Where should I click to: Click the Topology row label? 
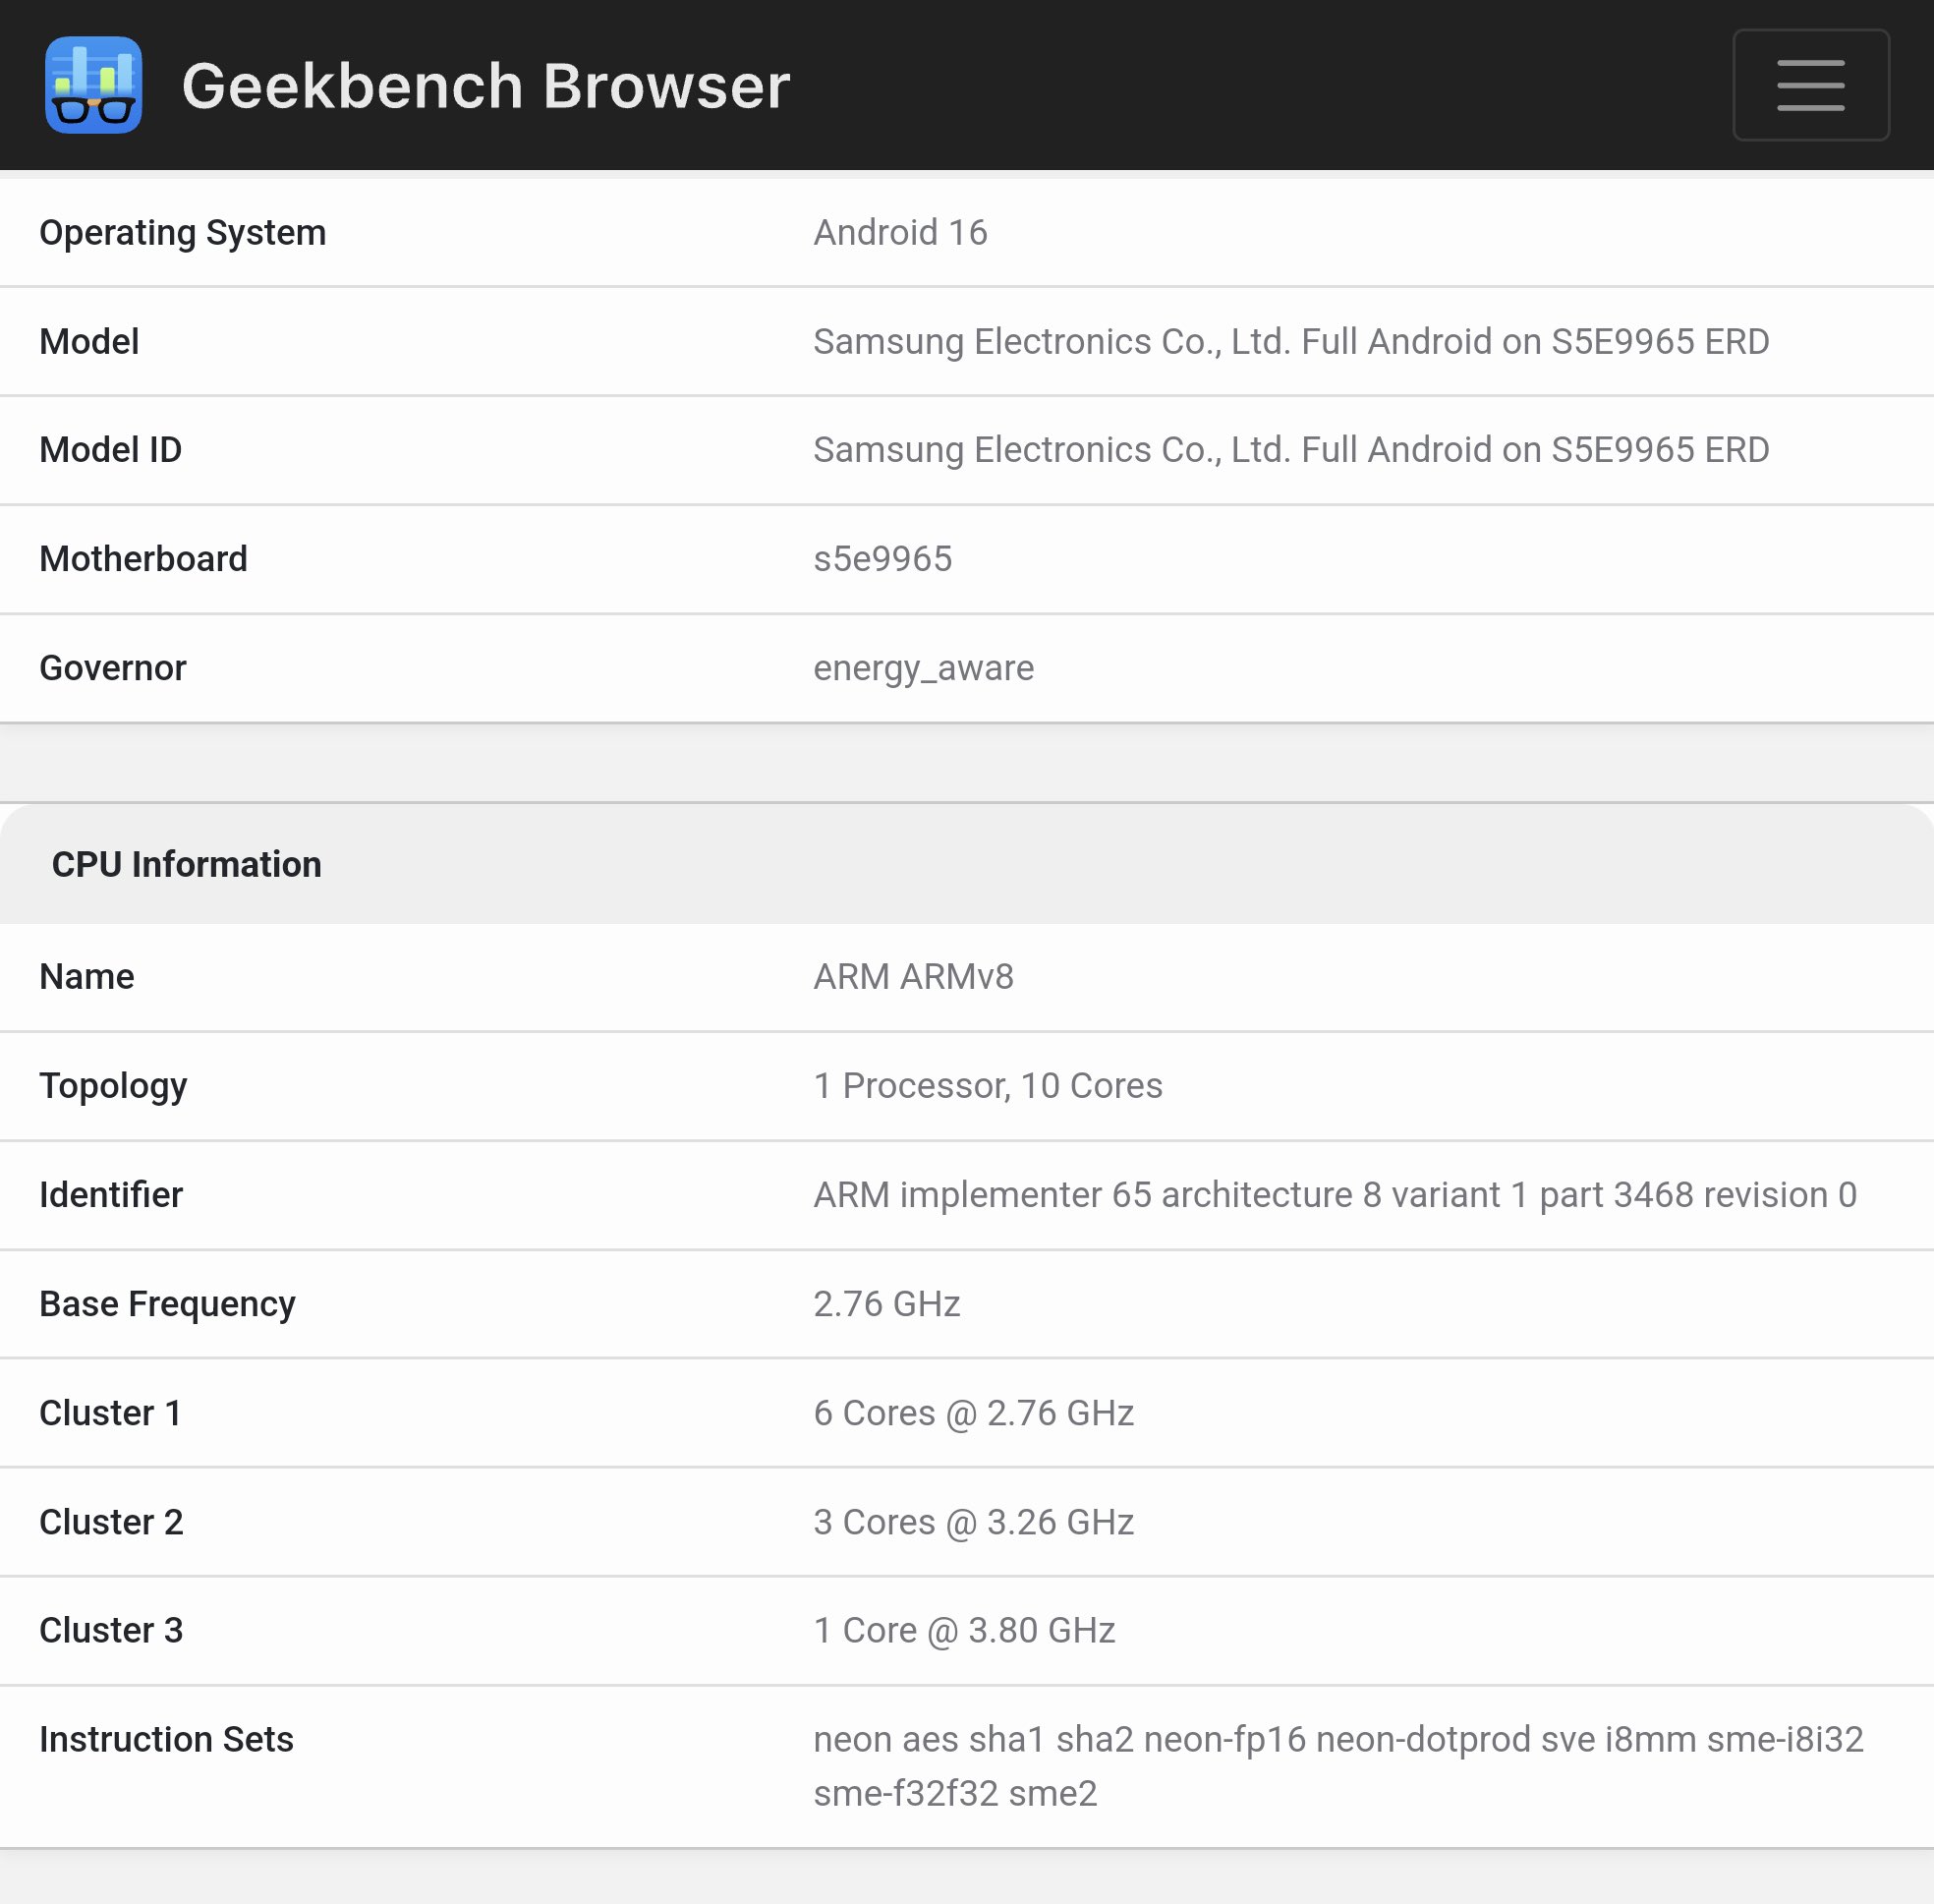(113, 1086)
